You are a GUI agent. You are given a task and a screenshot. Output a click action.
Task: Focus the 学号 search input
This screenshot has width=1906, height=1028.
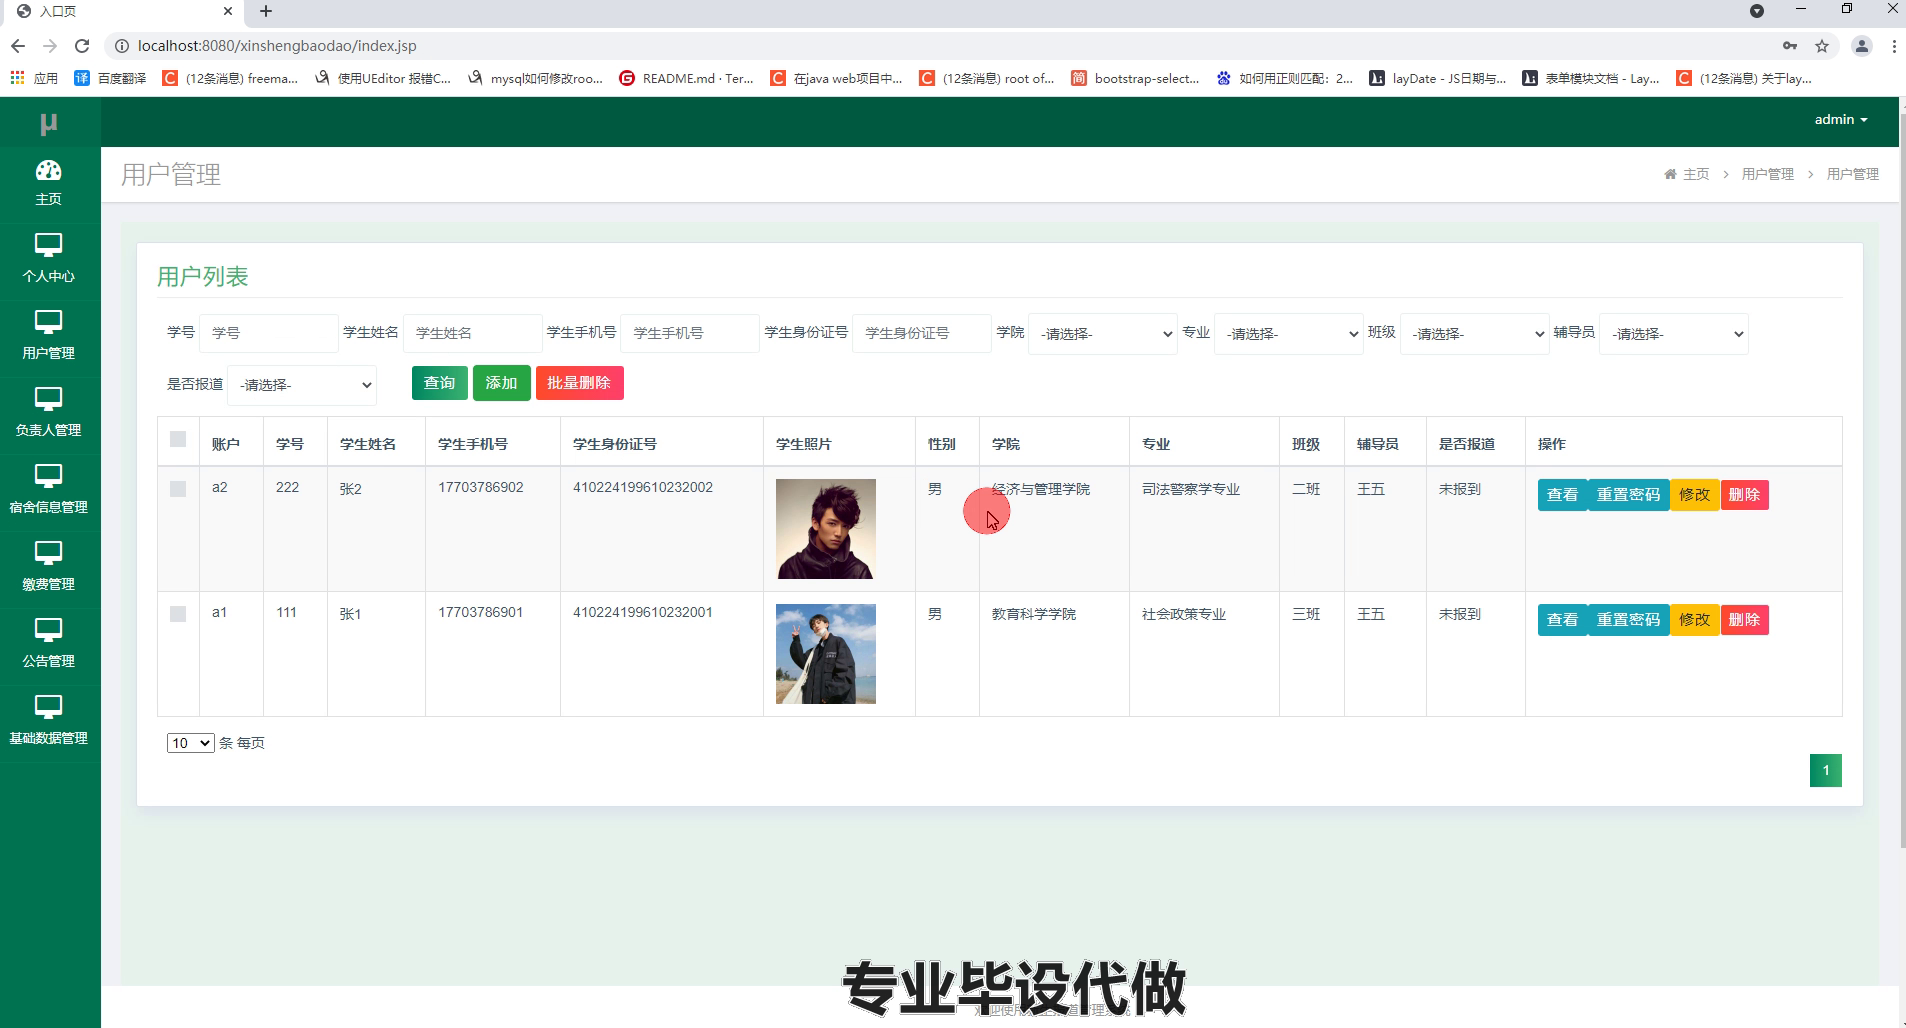pyautogui.click(x=269, y=333)
